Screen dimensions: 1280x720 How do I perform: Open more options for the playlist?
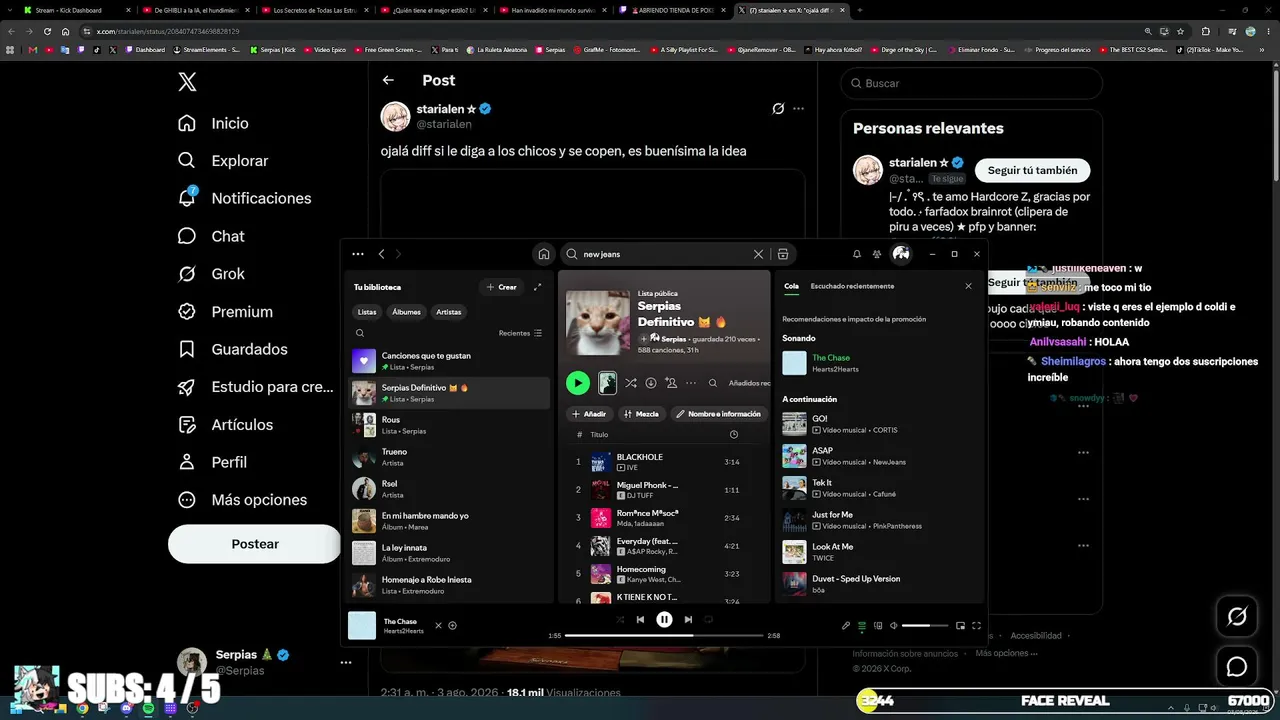click(x=691, y=383)
